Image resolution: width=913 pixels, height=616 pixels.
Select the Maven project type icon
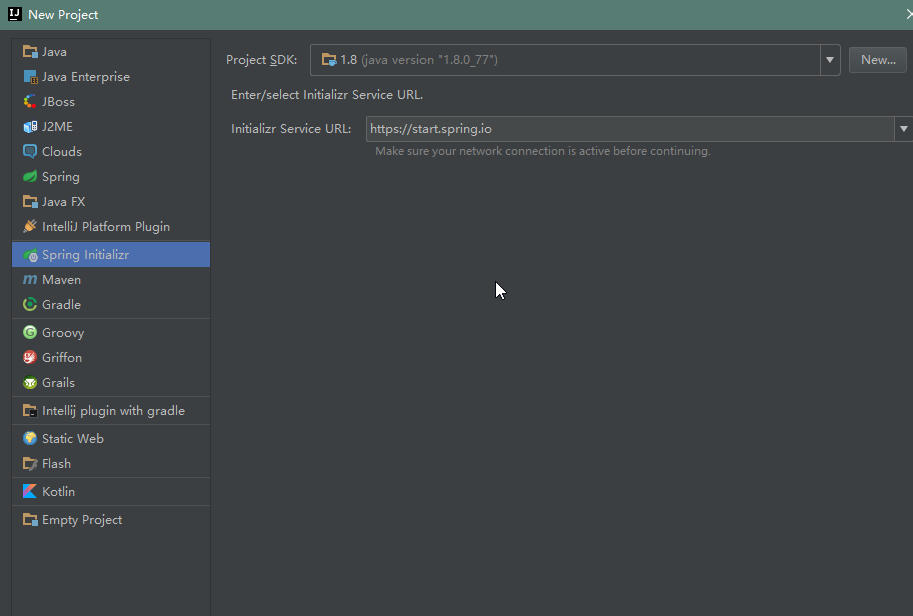[30, 280]
